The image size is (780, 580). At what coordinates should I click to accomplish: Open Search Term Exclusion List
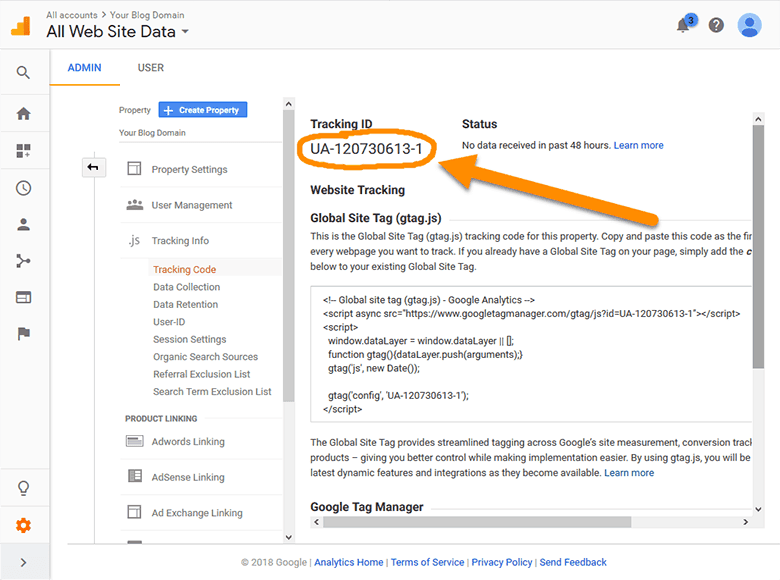(x=212, y=391)
